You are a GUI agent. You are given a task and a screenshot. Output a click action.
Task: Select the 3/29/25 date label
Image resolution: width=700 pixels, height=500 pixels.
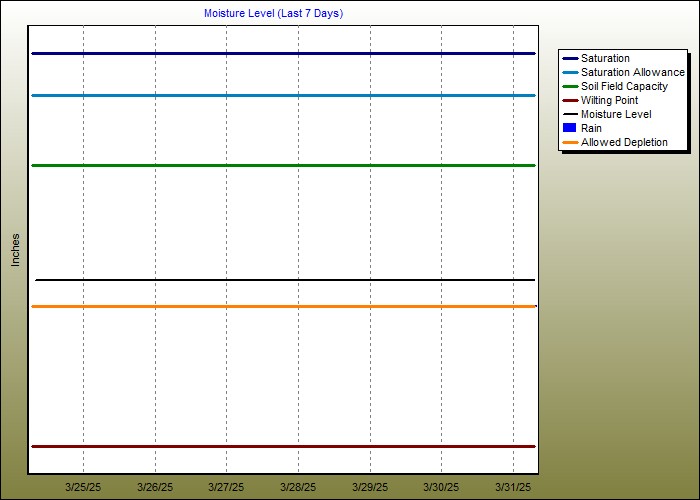370,487
